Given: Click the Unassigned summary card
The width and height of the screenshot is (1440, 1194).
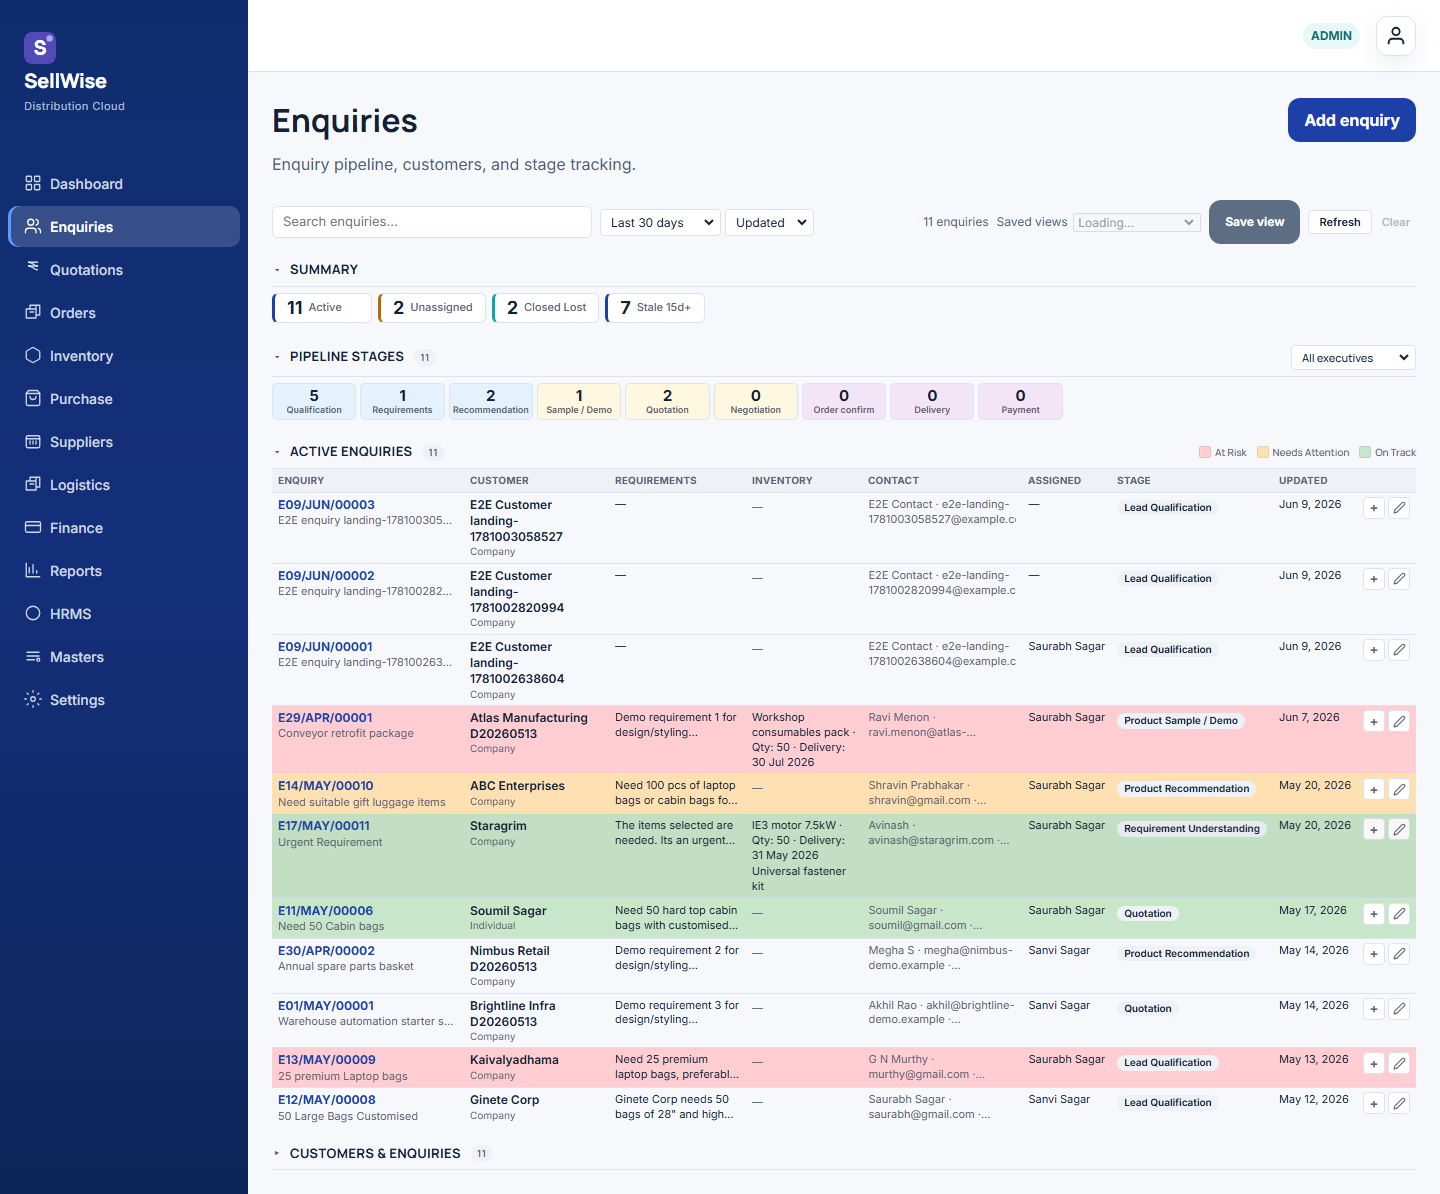Looking at the screenshot, I should (x=432, y=308).
